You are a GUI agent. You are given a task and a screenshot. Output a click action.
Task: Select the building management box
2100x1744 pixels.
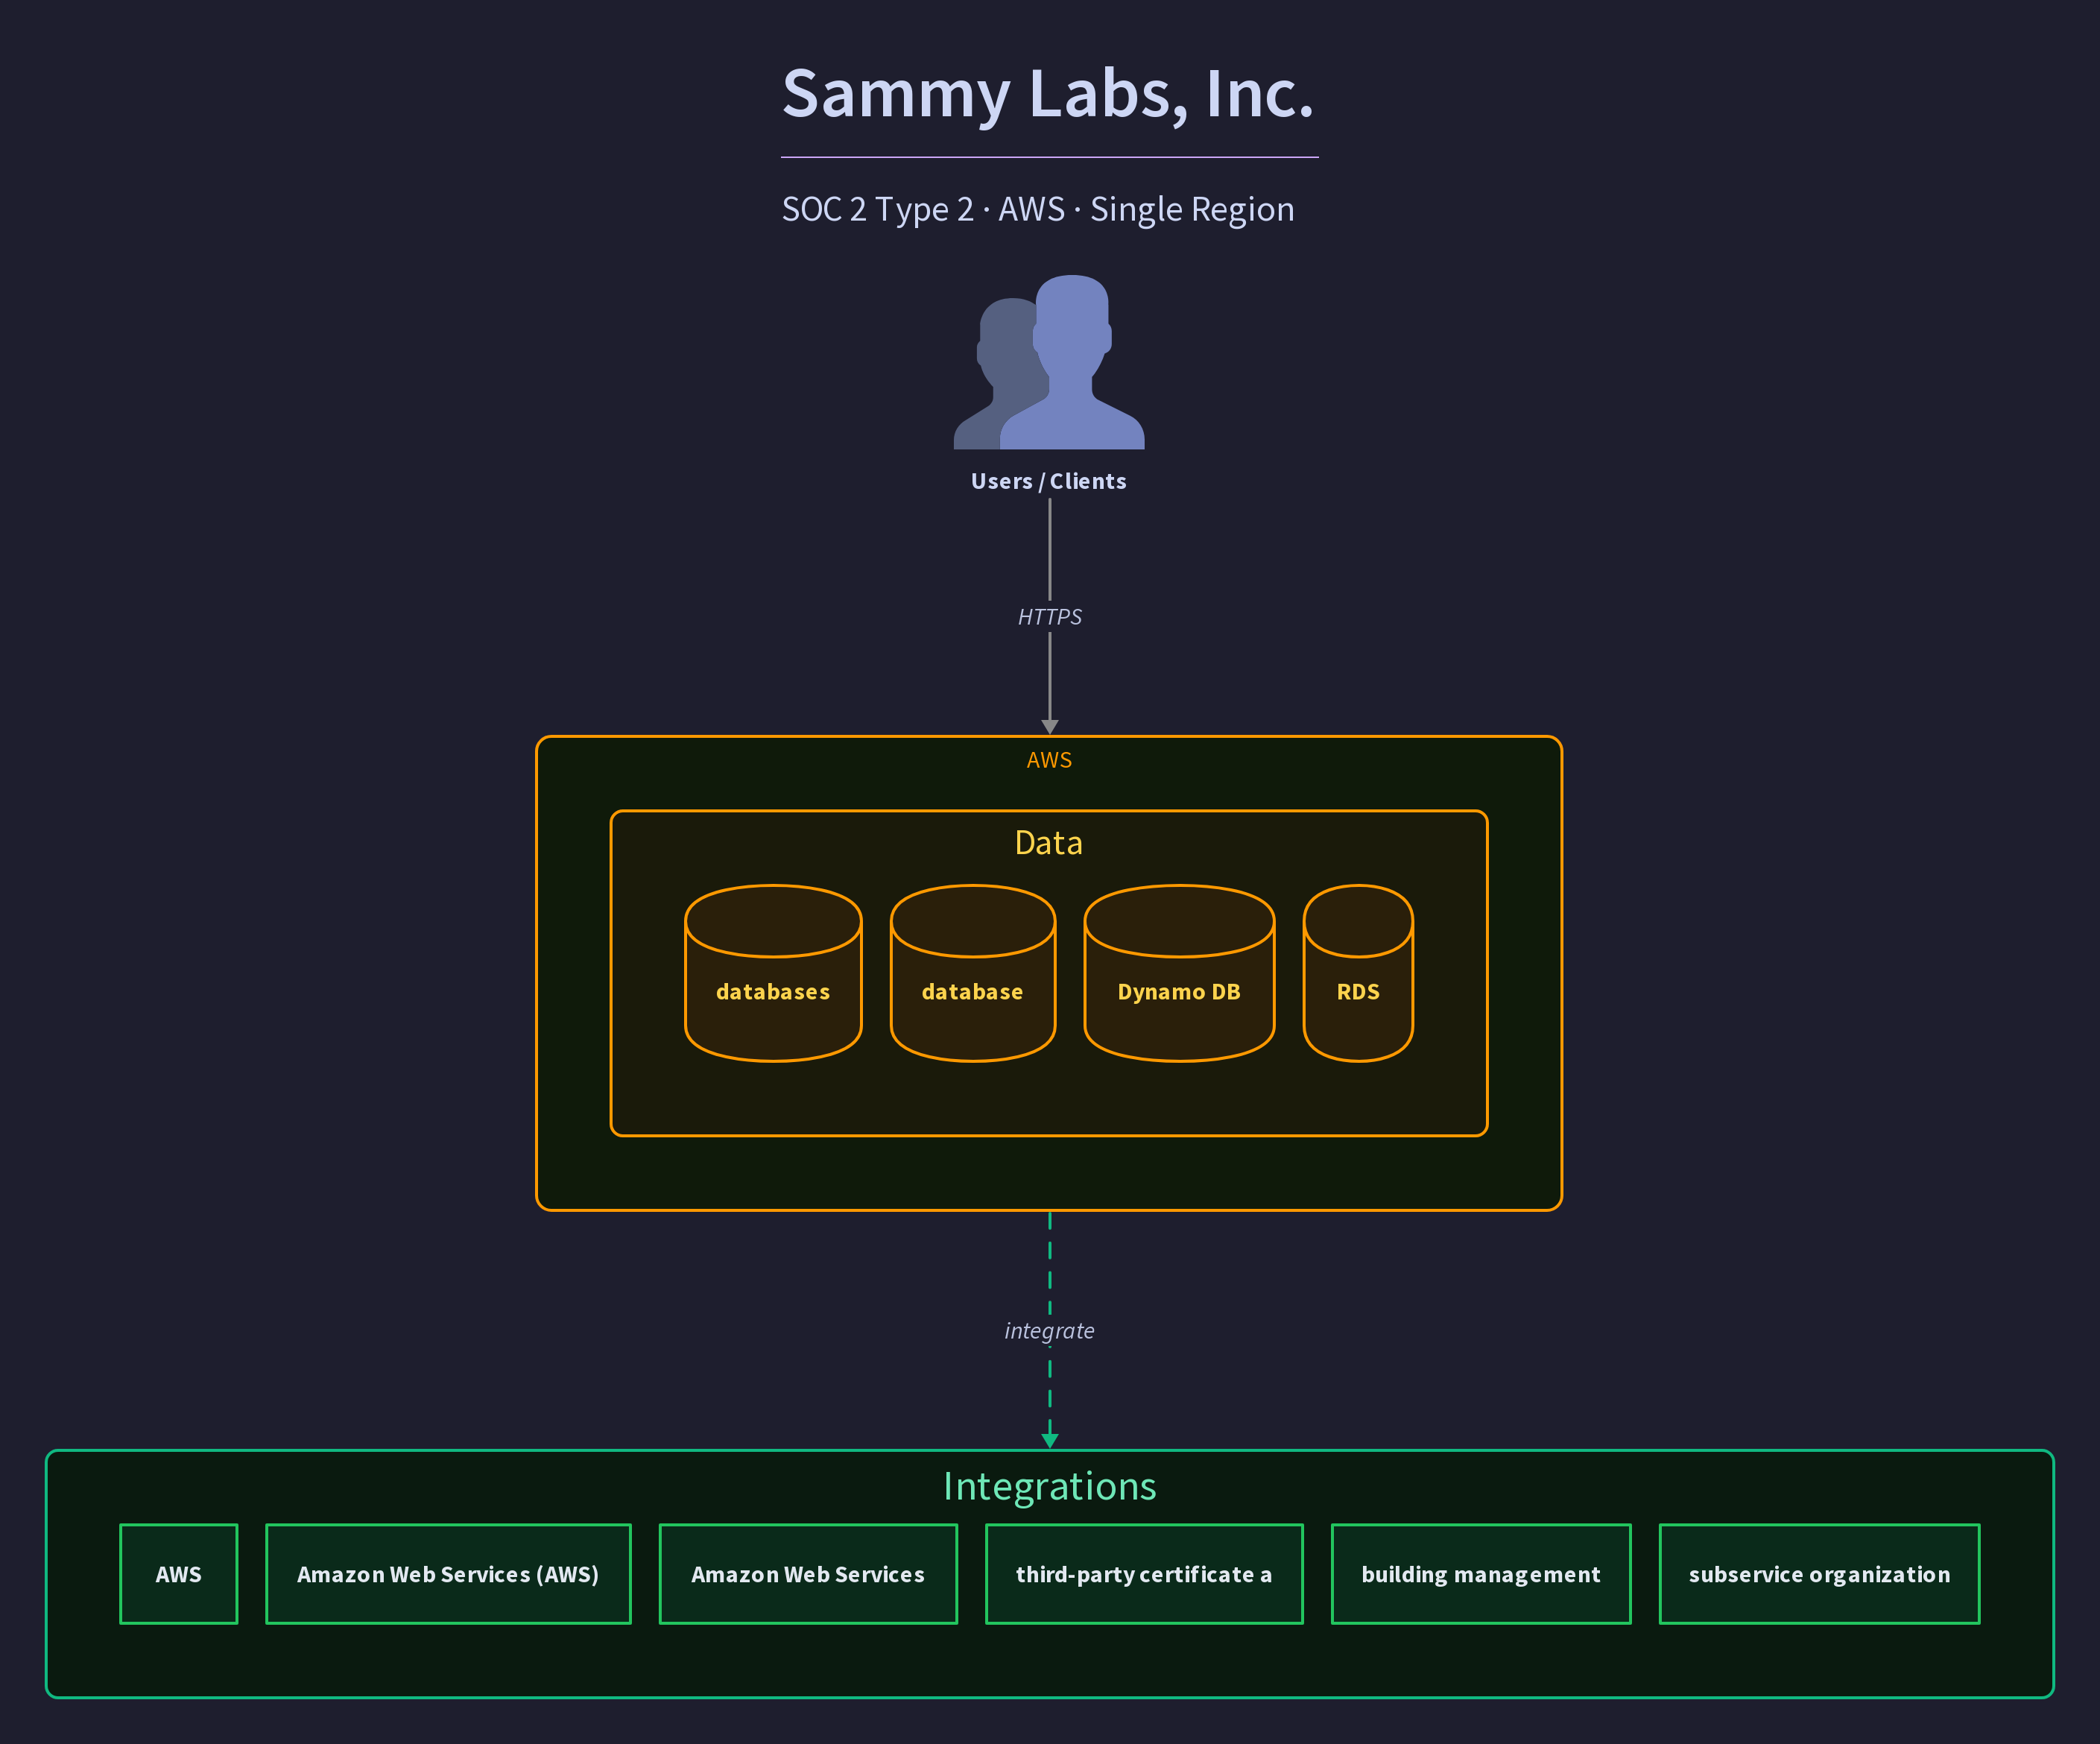point(1481,1574)
